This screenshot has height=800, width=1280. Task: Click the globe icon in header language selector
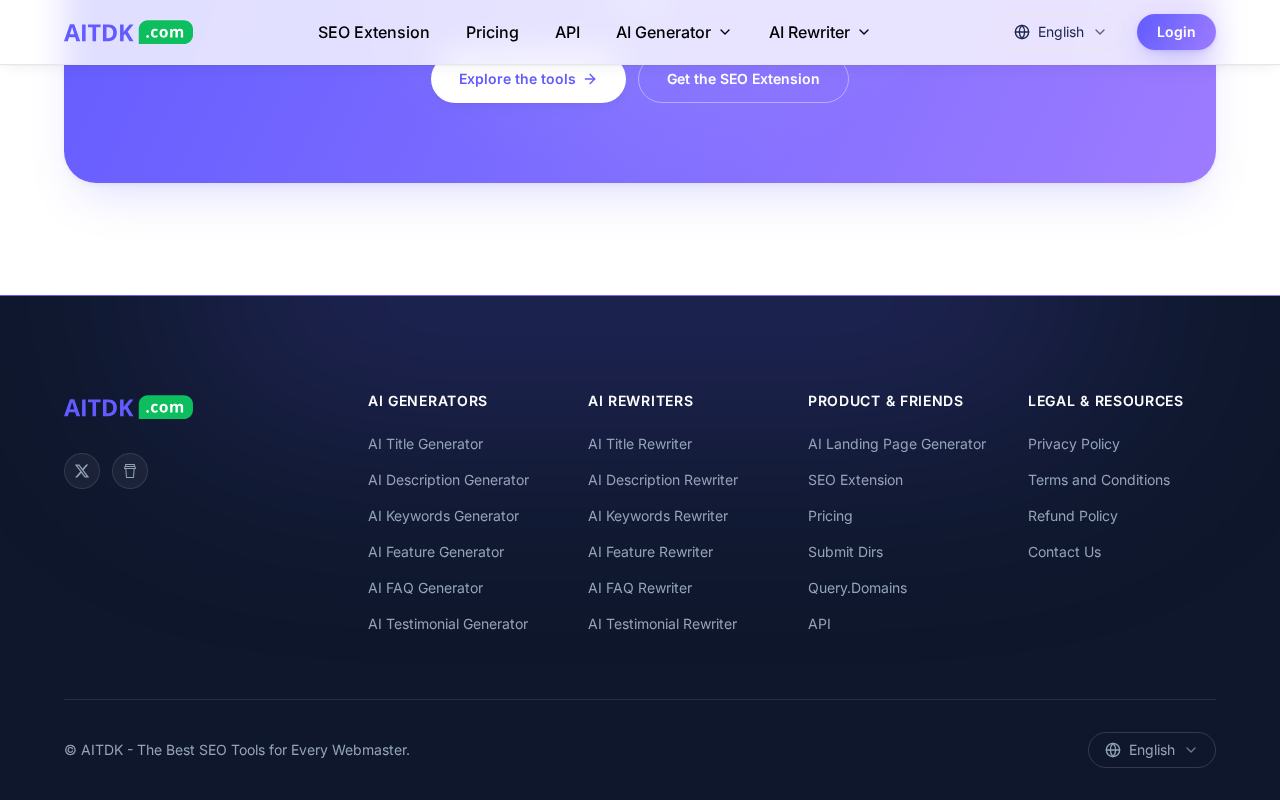click(1022, 32)
